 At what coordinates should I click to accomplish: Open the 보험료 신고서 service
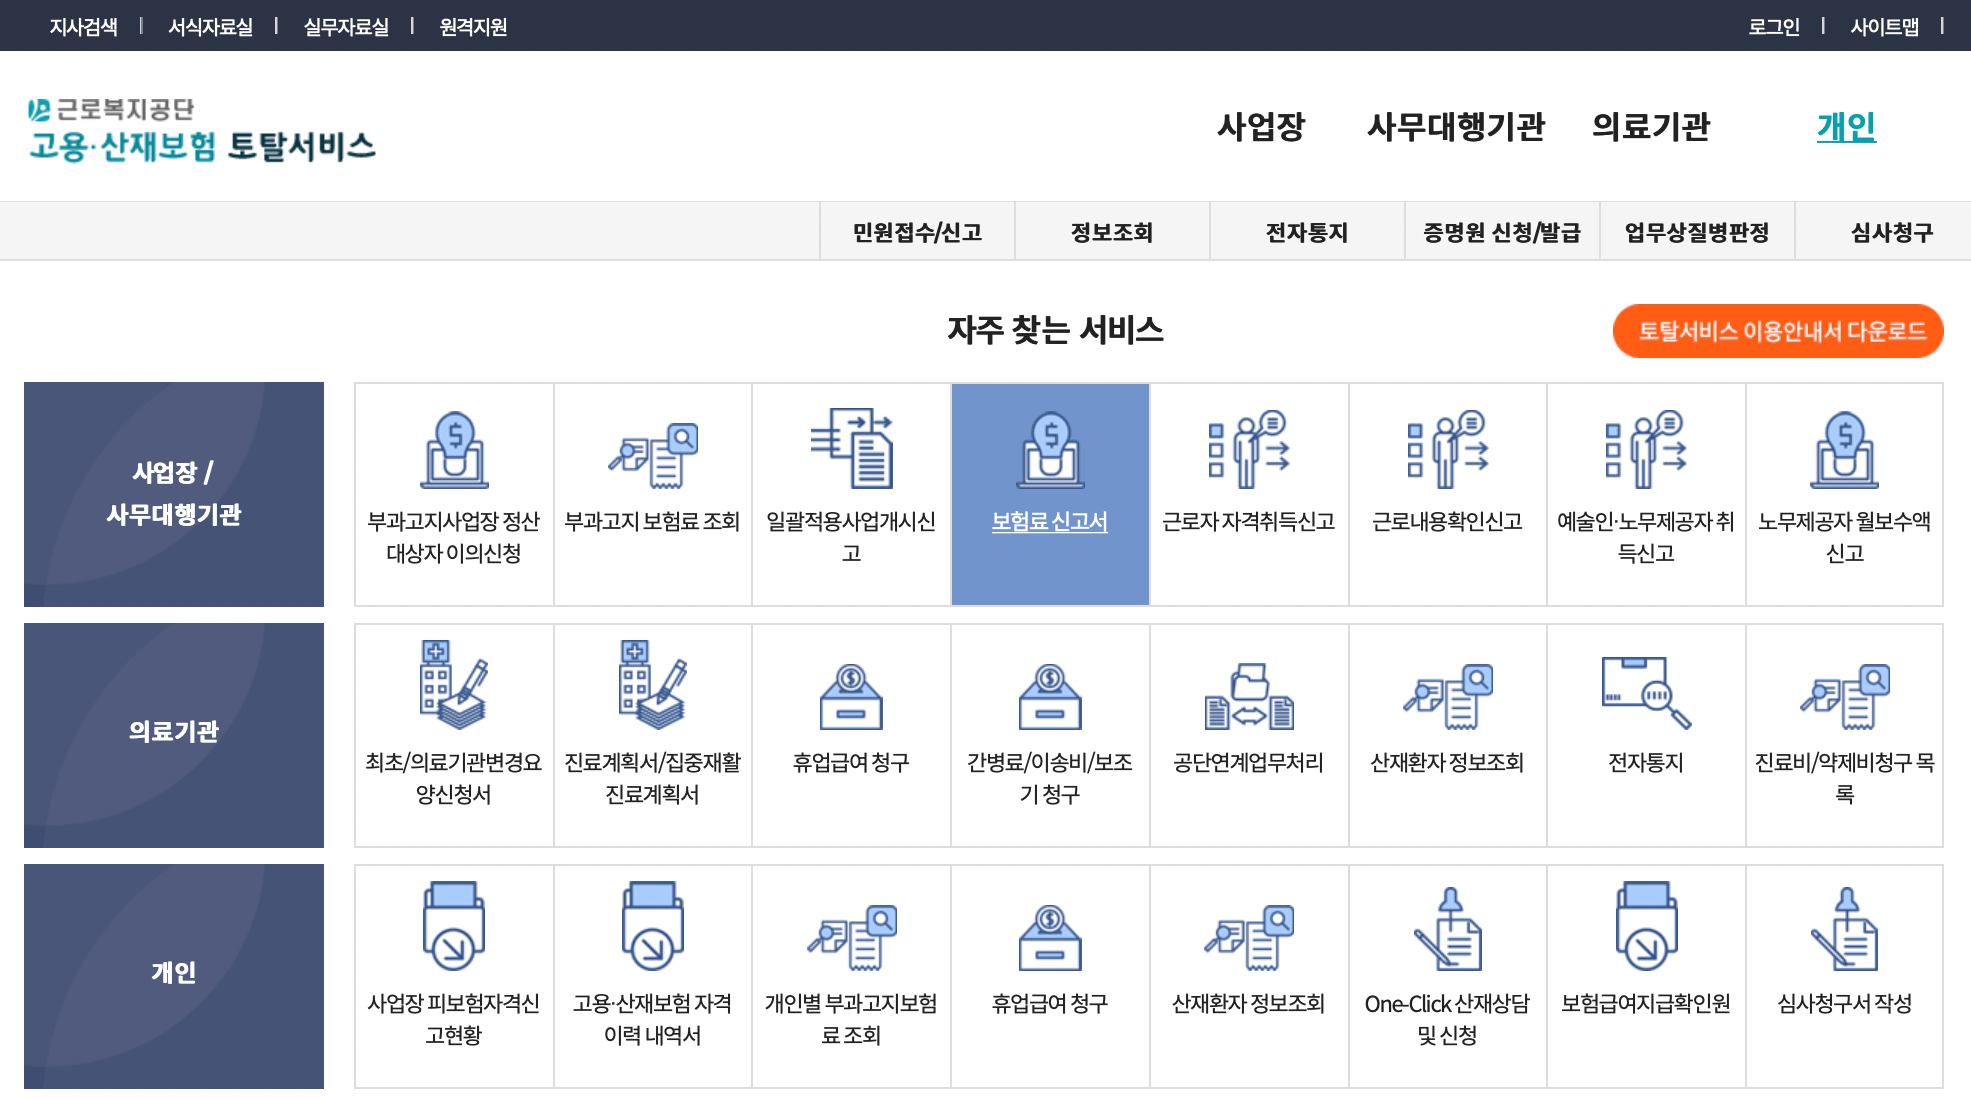coord(1049,490)
